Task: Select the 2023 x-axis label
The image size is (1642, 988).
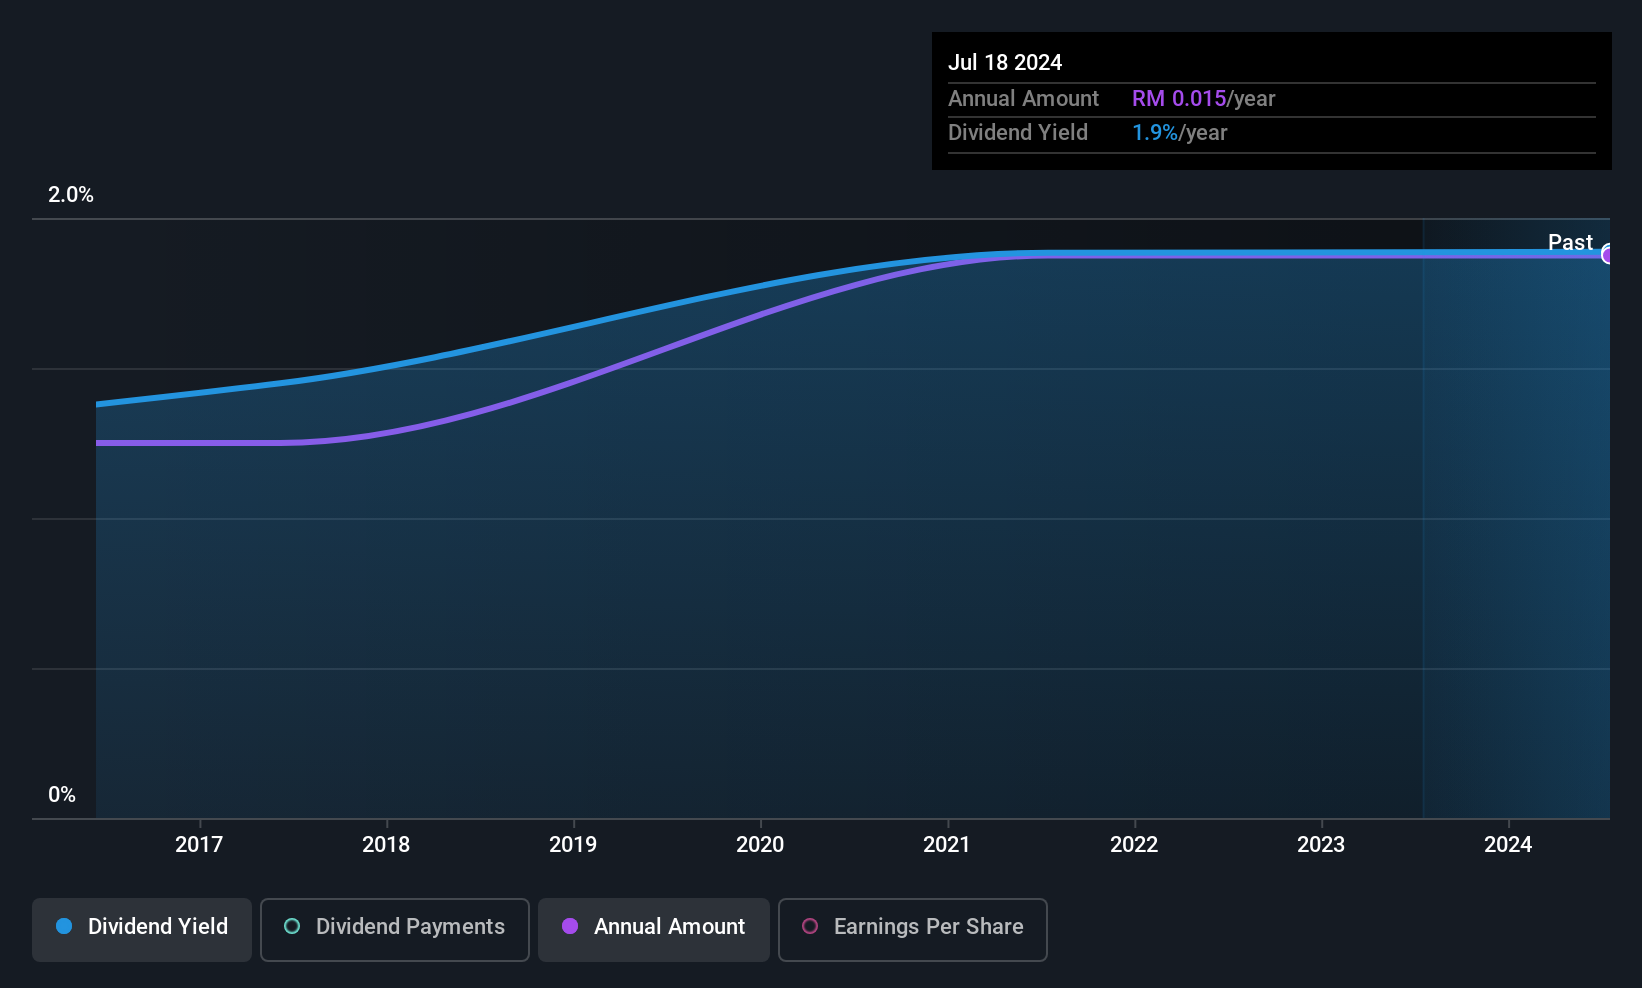Action: click(x=1321, y=844)
